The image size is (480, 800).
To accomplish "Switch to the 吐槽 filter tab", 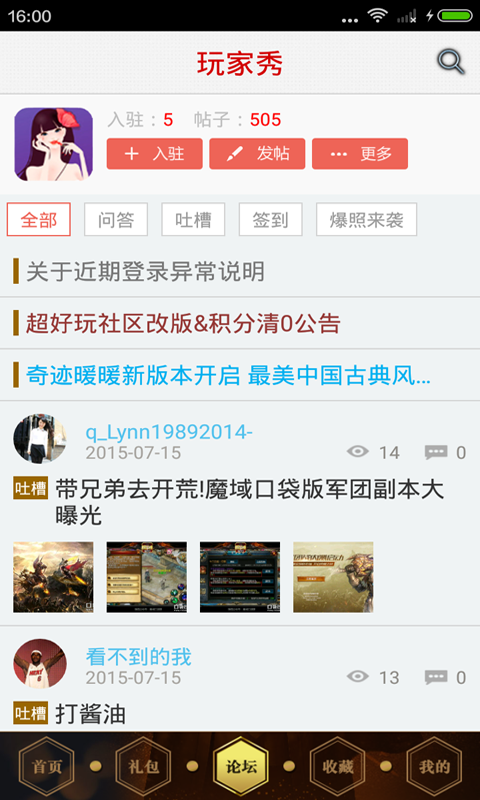I will coord(193,219).
